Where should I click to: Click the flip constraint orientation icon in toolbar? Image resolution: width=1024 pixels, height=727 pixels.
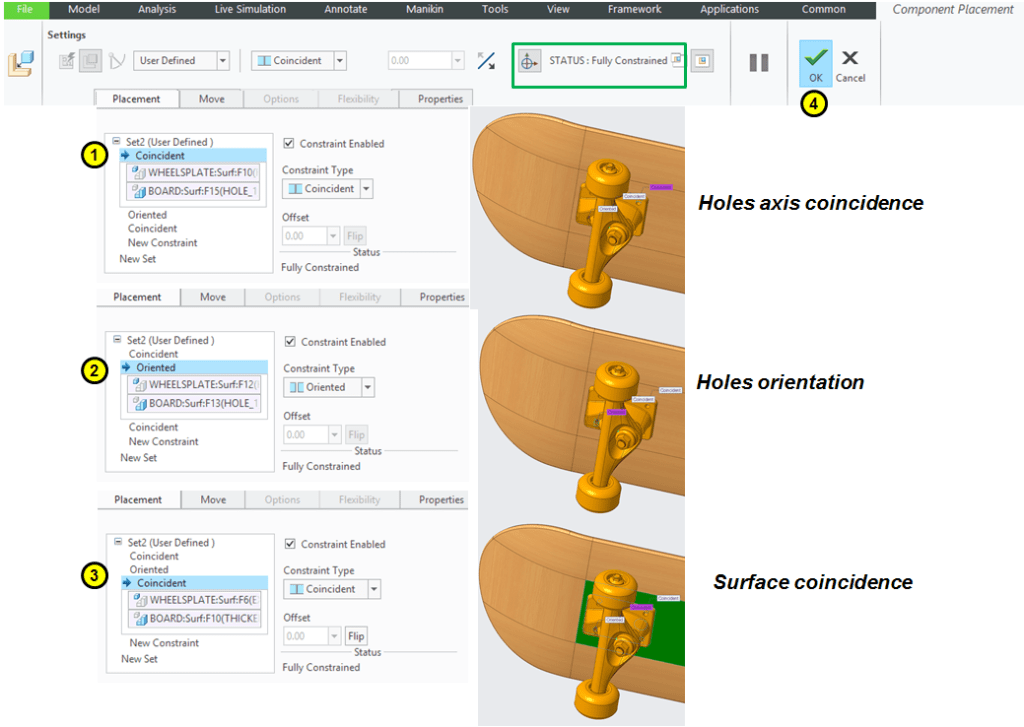[486, 61]
